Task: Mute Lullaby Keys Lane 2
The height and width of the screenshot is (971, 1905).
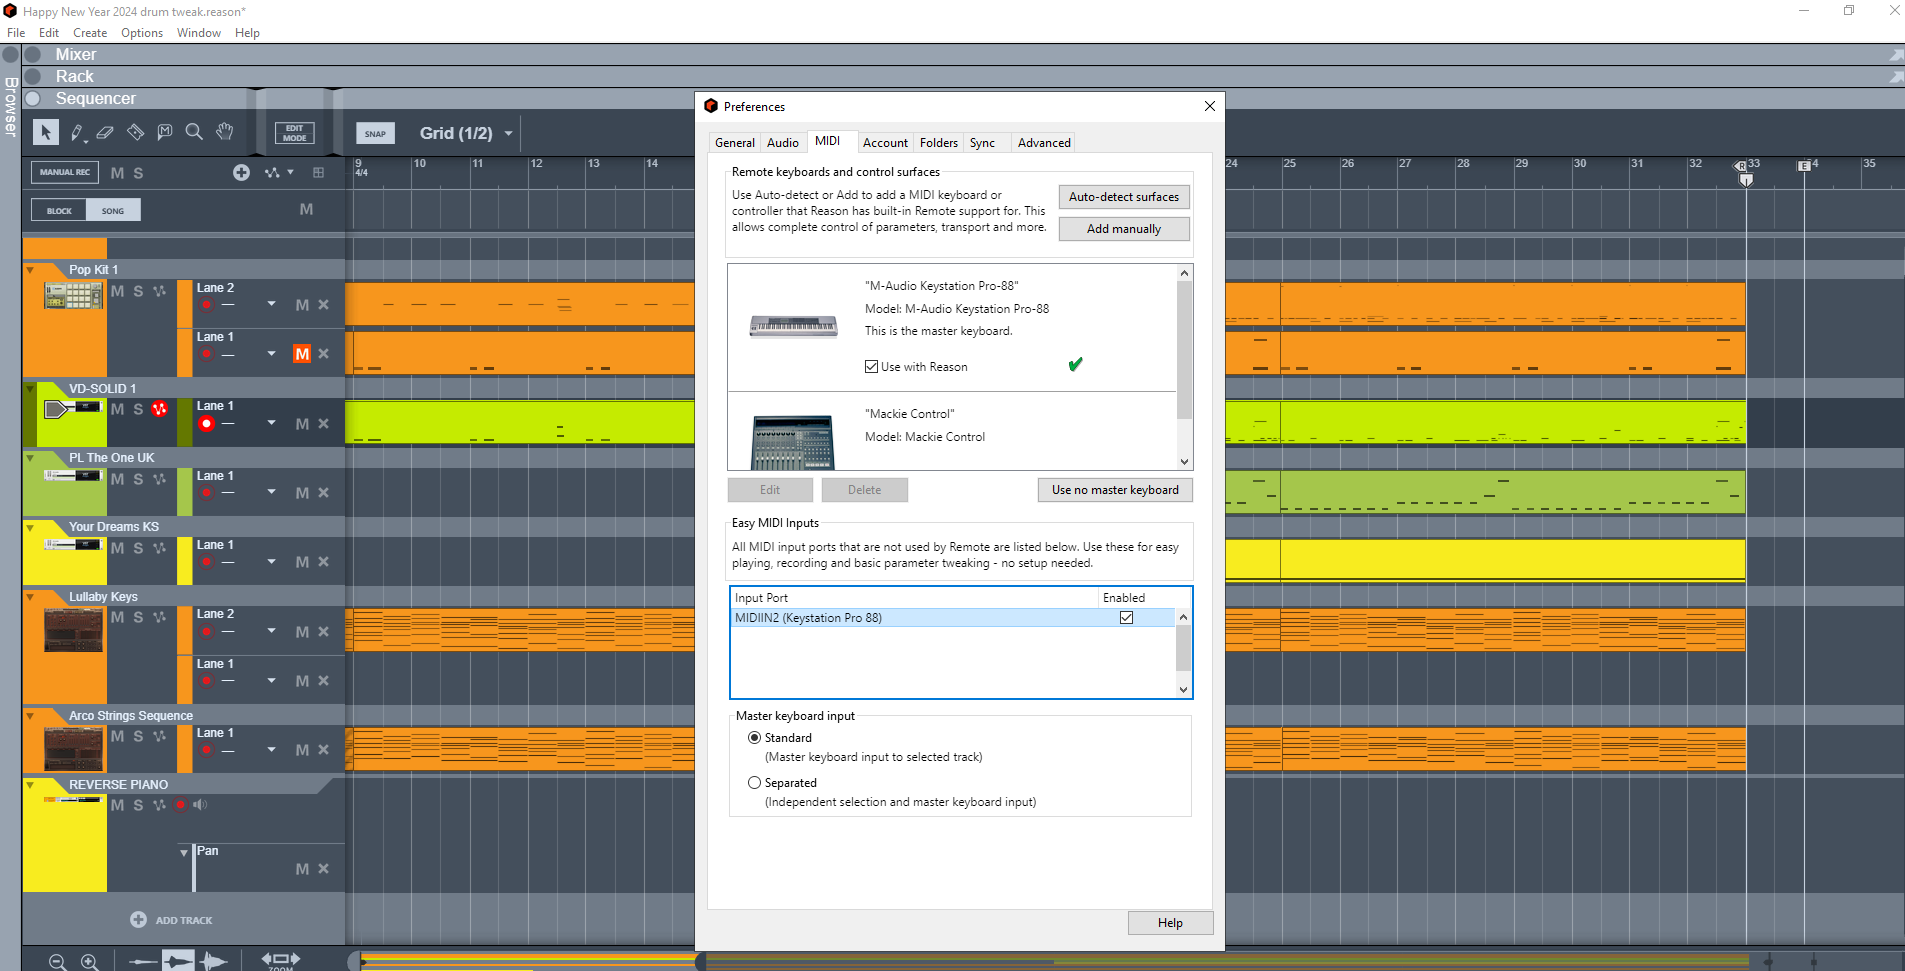Action: [x=302, y=632]
